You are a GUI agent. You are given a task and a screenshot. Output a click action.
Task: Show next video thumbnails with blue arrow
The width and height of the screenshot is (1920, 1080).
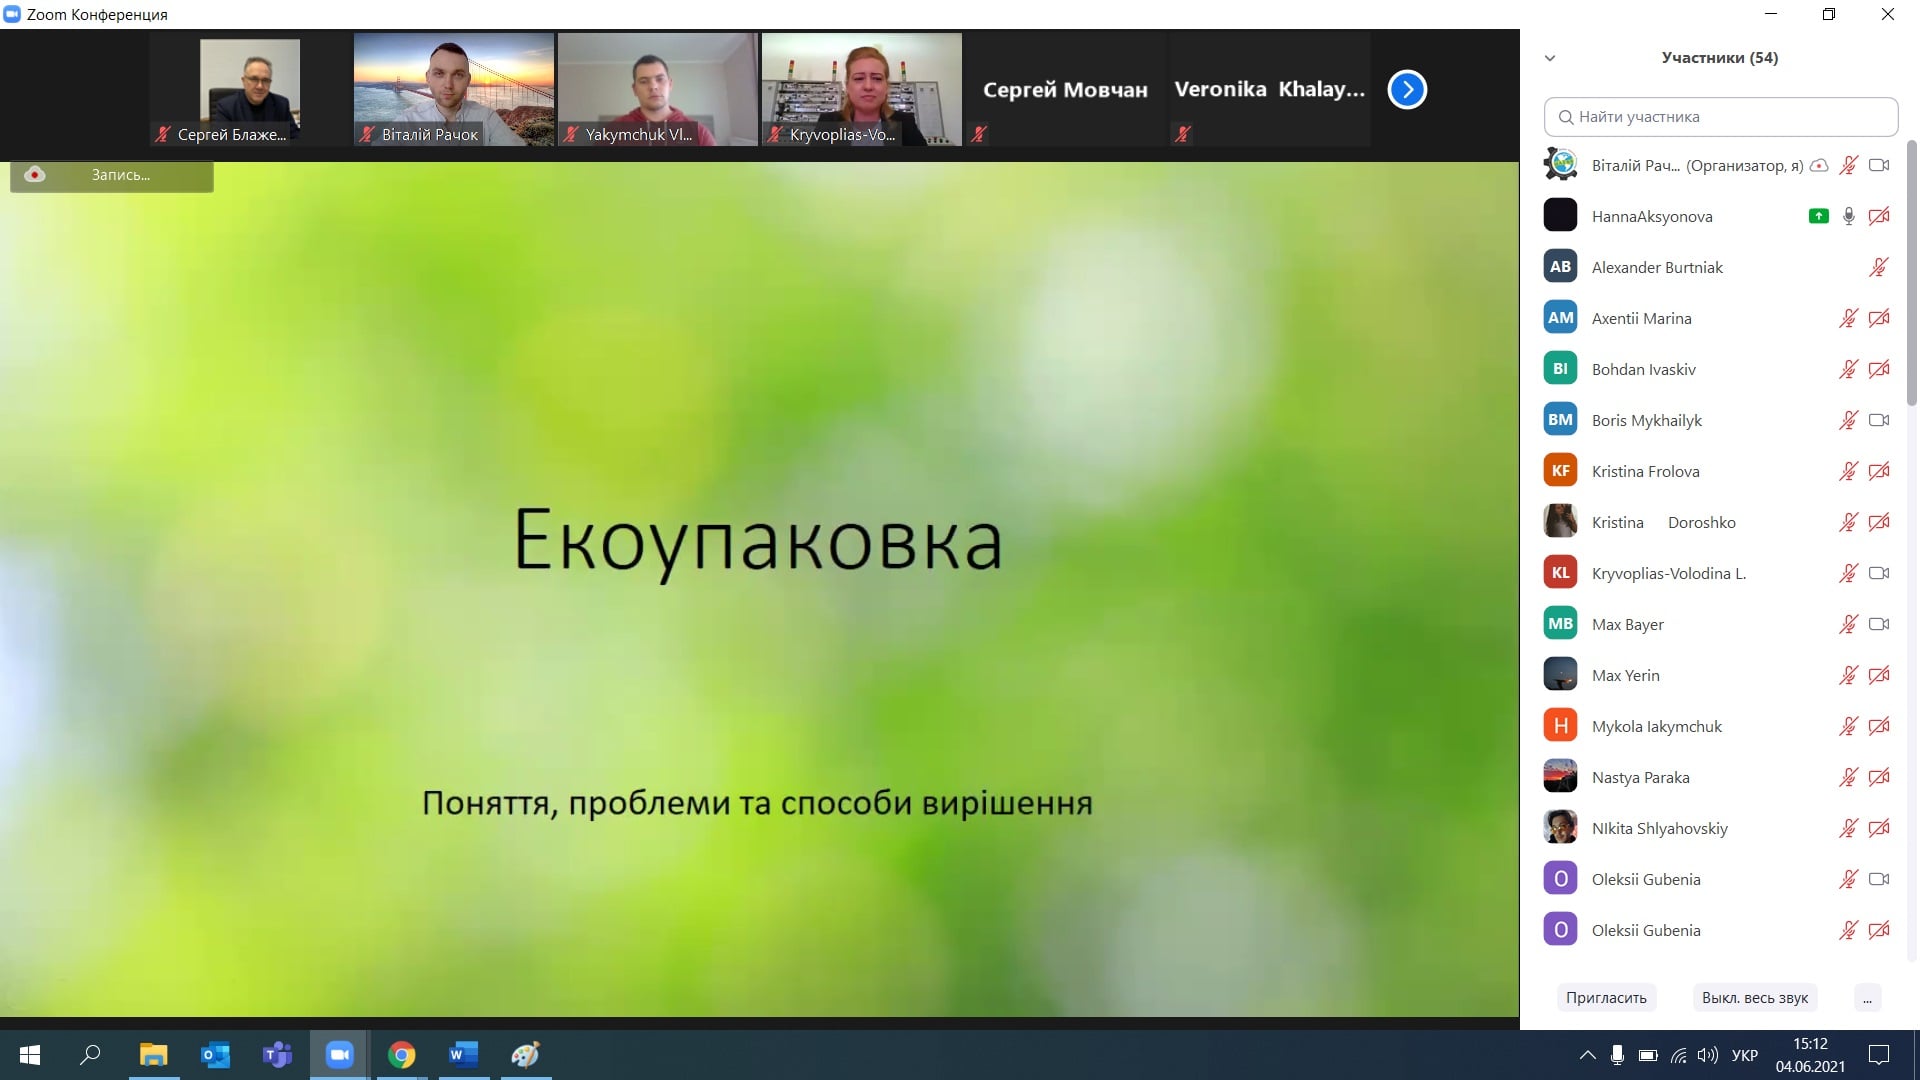(1407, 90)
